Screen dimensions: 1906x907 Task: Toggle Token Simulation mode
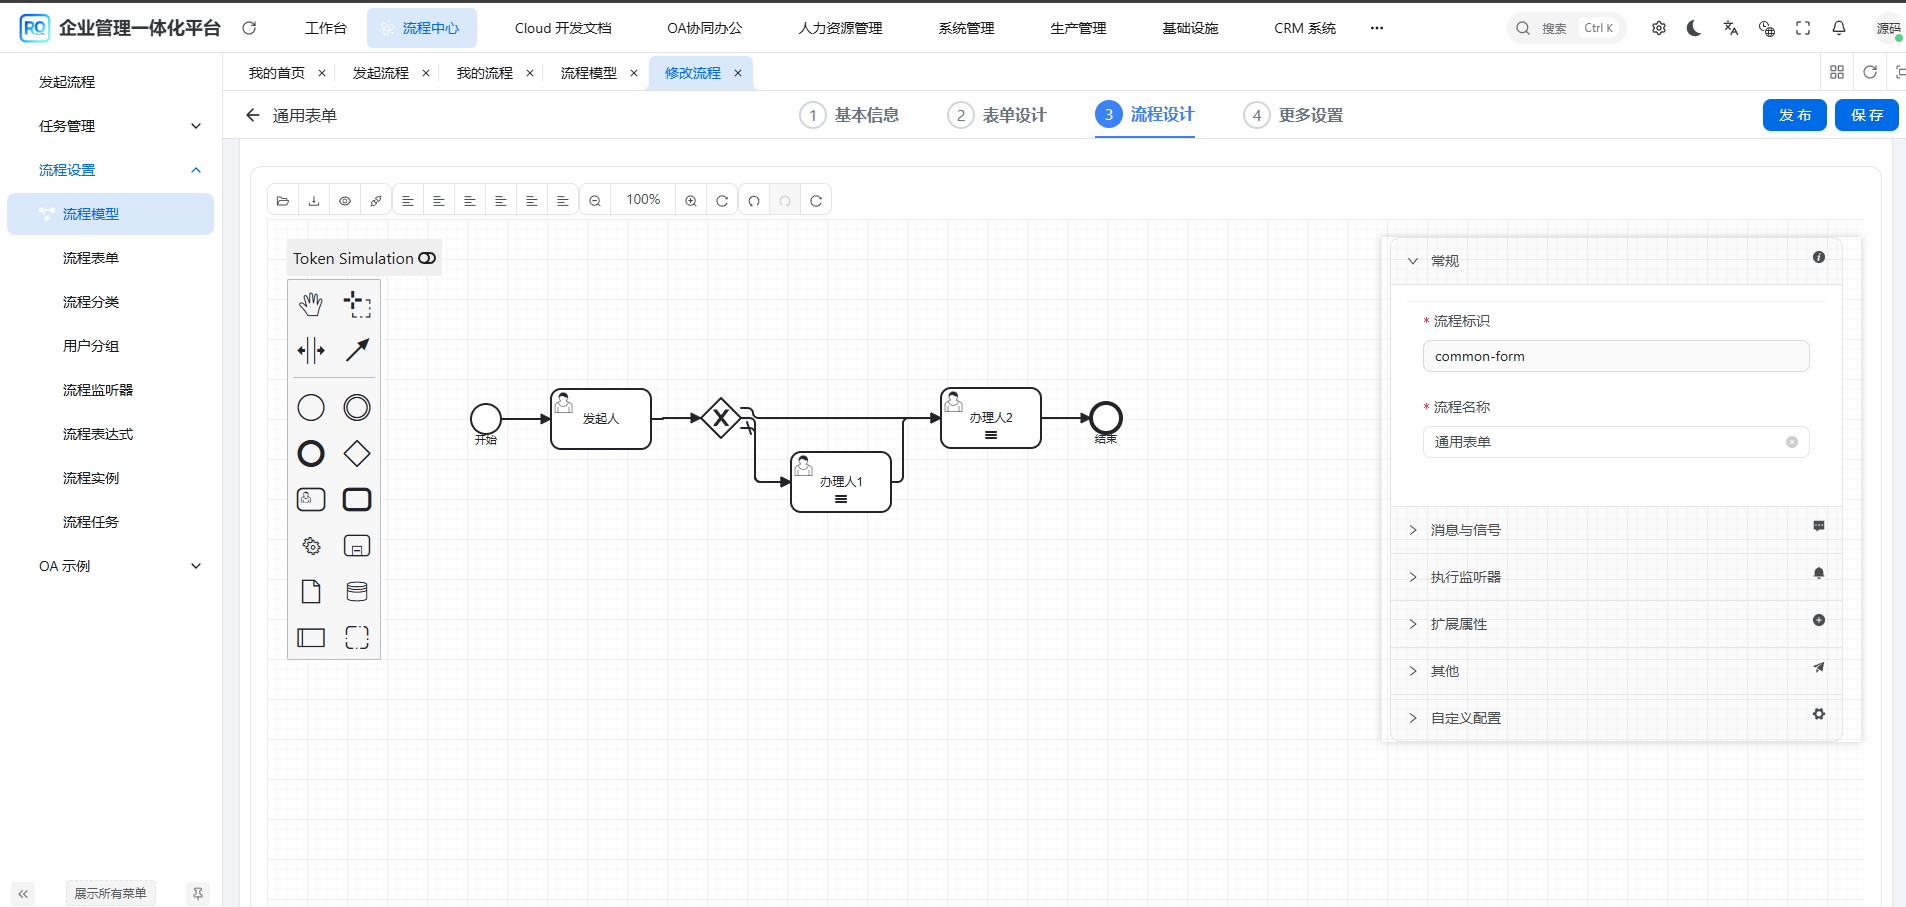point(427,258)
